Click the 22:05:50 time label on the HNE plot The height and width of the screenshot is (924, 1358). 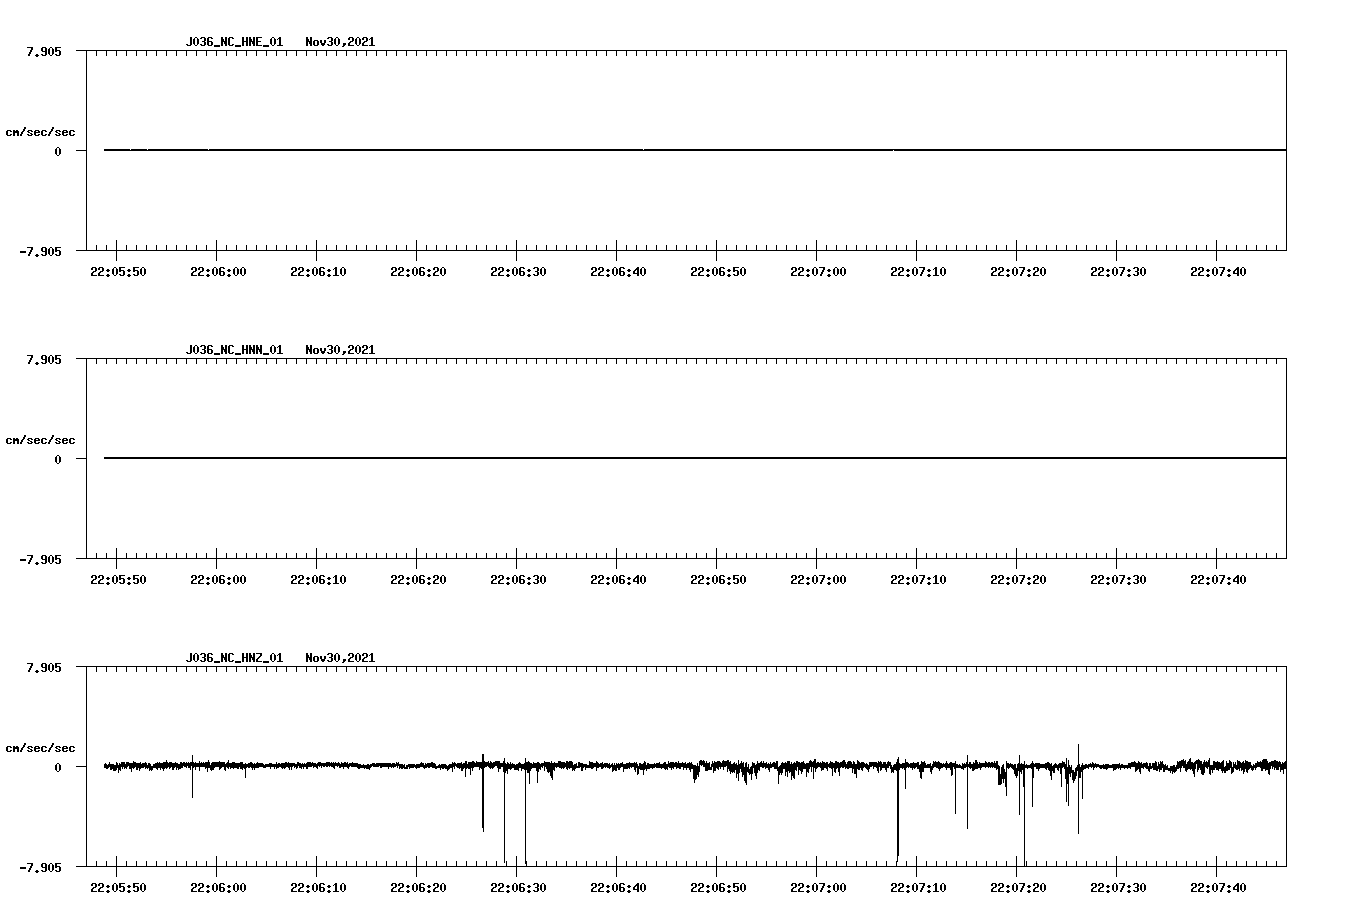point(118,272)
